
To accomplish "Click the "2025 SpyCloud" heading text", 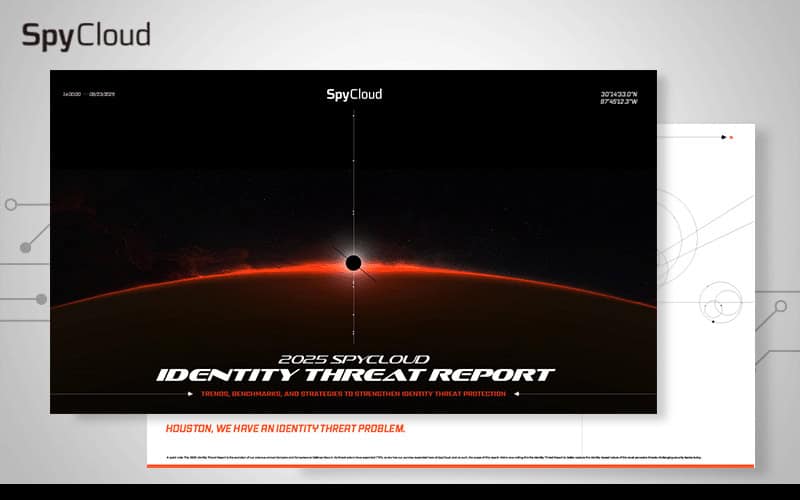I will click(x=353, y=359).
